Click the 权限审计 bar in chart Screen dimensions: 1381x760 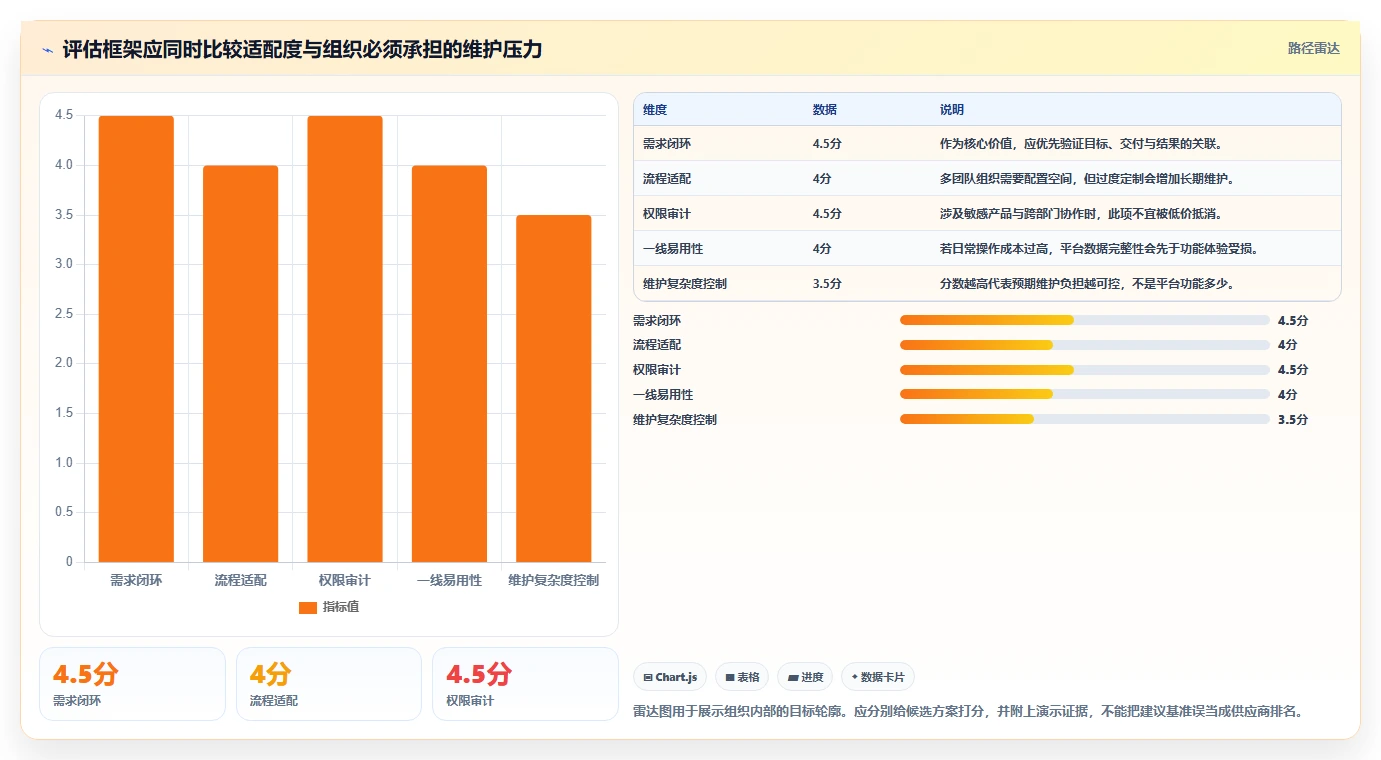coord(345,339)
